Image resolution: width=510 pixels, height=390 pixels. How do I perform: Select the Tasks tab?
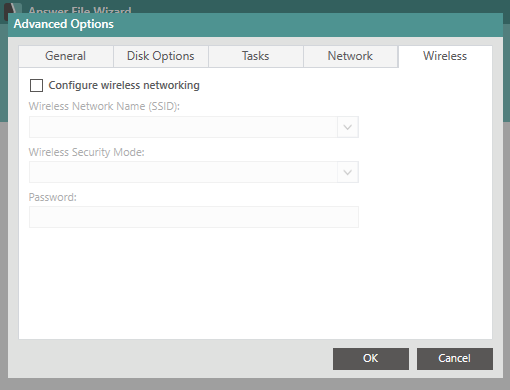[x=256, y=56]
